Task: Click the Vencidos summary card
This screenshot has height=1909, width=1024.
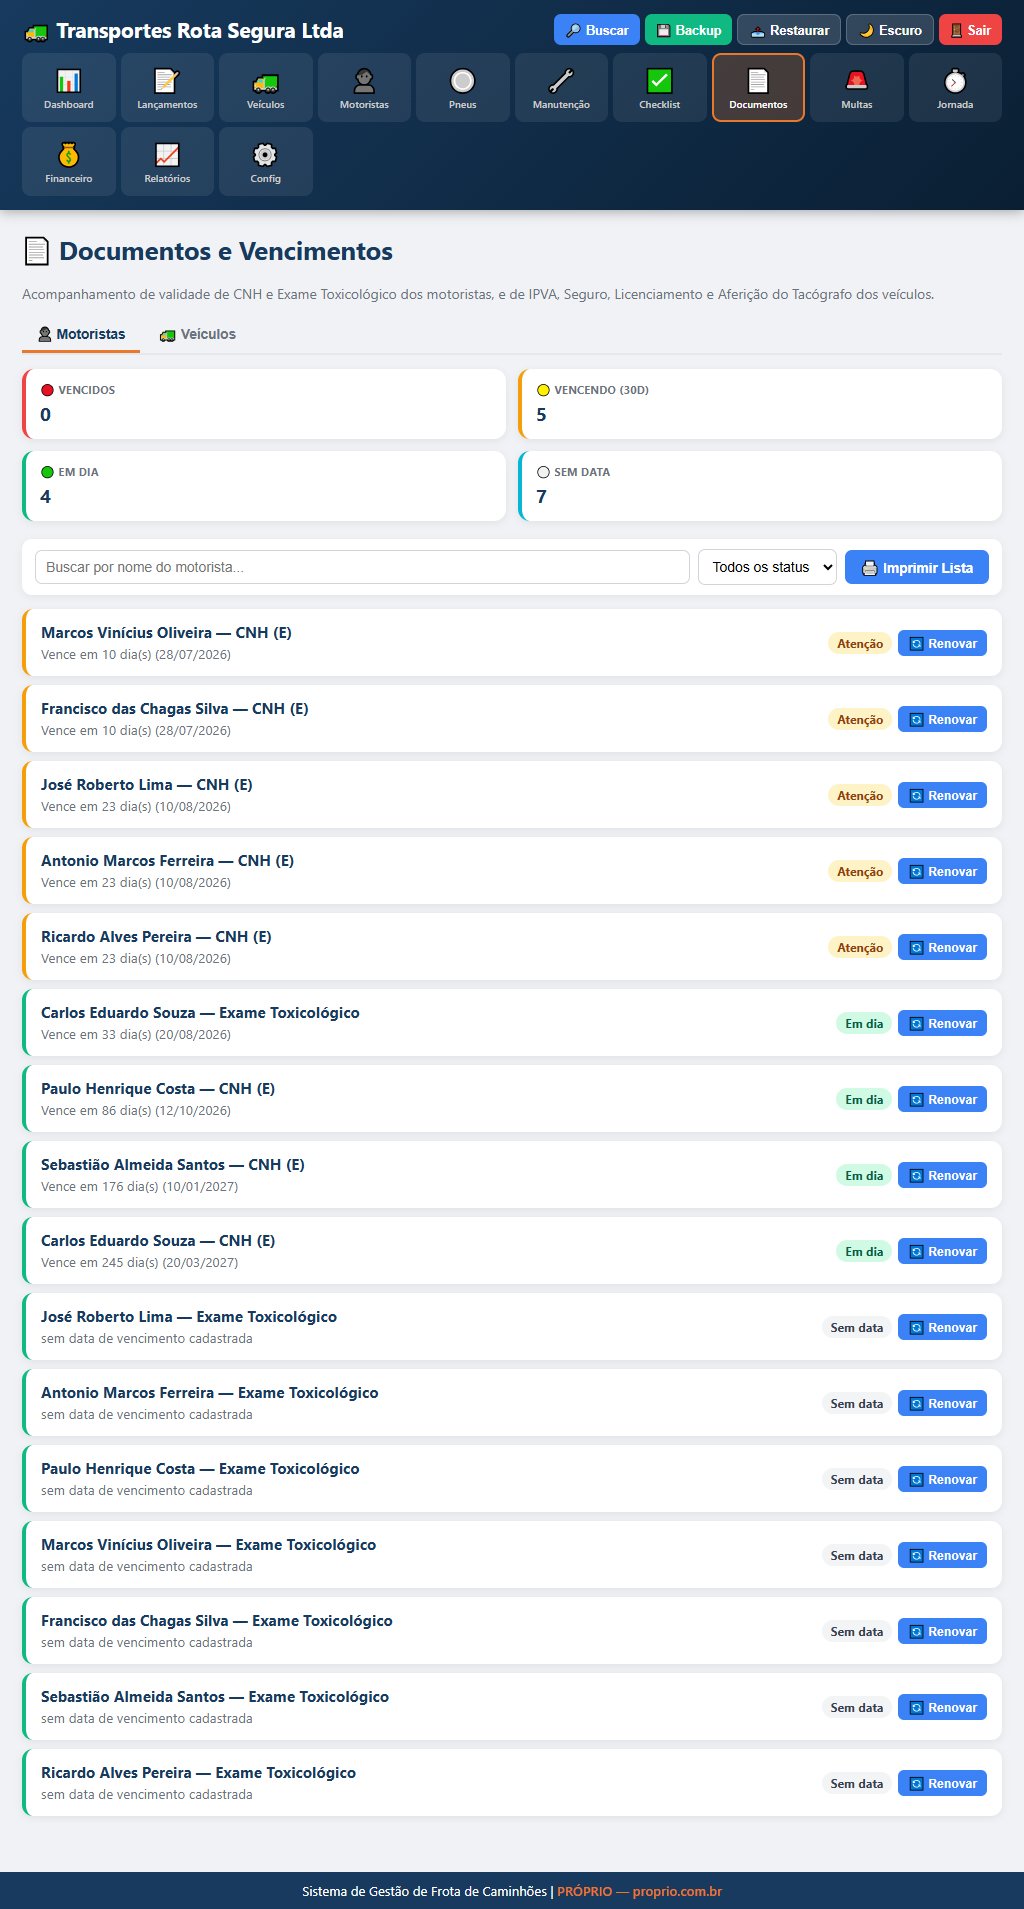Action: (x=264, y=404)
